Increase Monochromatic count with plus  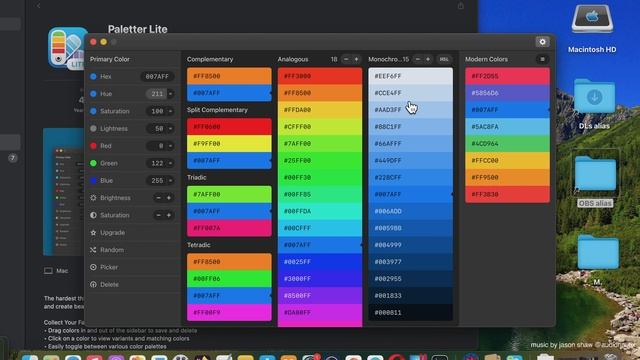(x=428, y=59)
